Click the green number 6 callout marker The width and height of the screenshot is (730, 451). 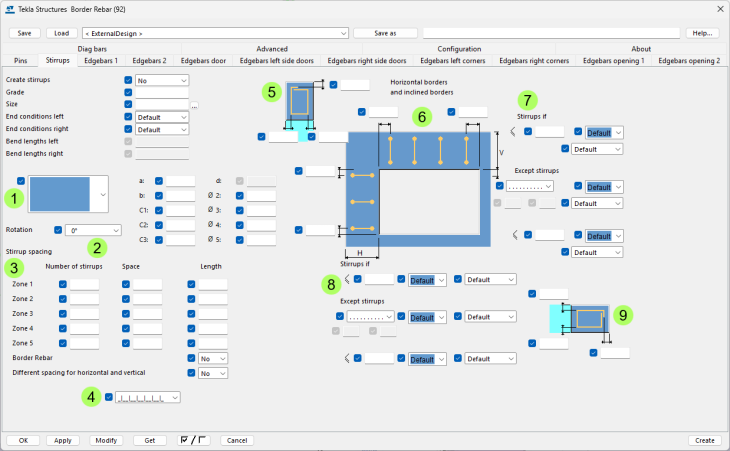(x=421, y=117)
